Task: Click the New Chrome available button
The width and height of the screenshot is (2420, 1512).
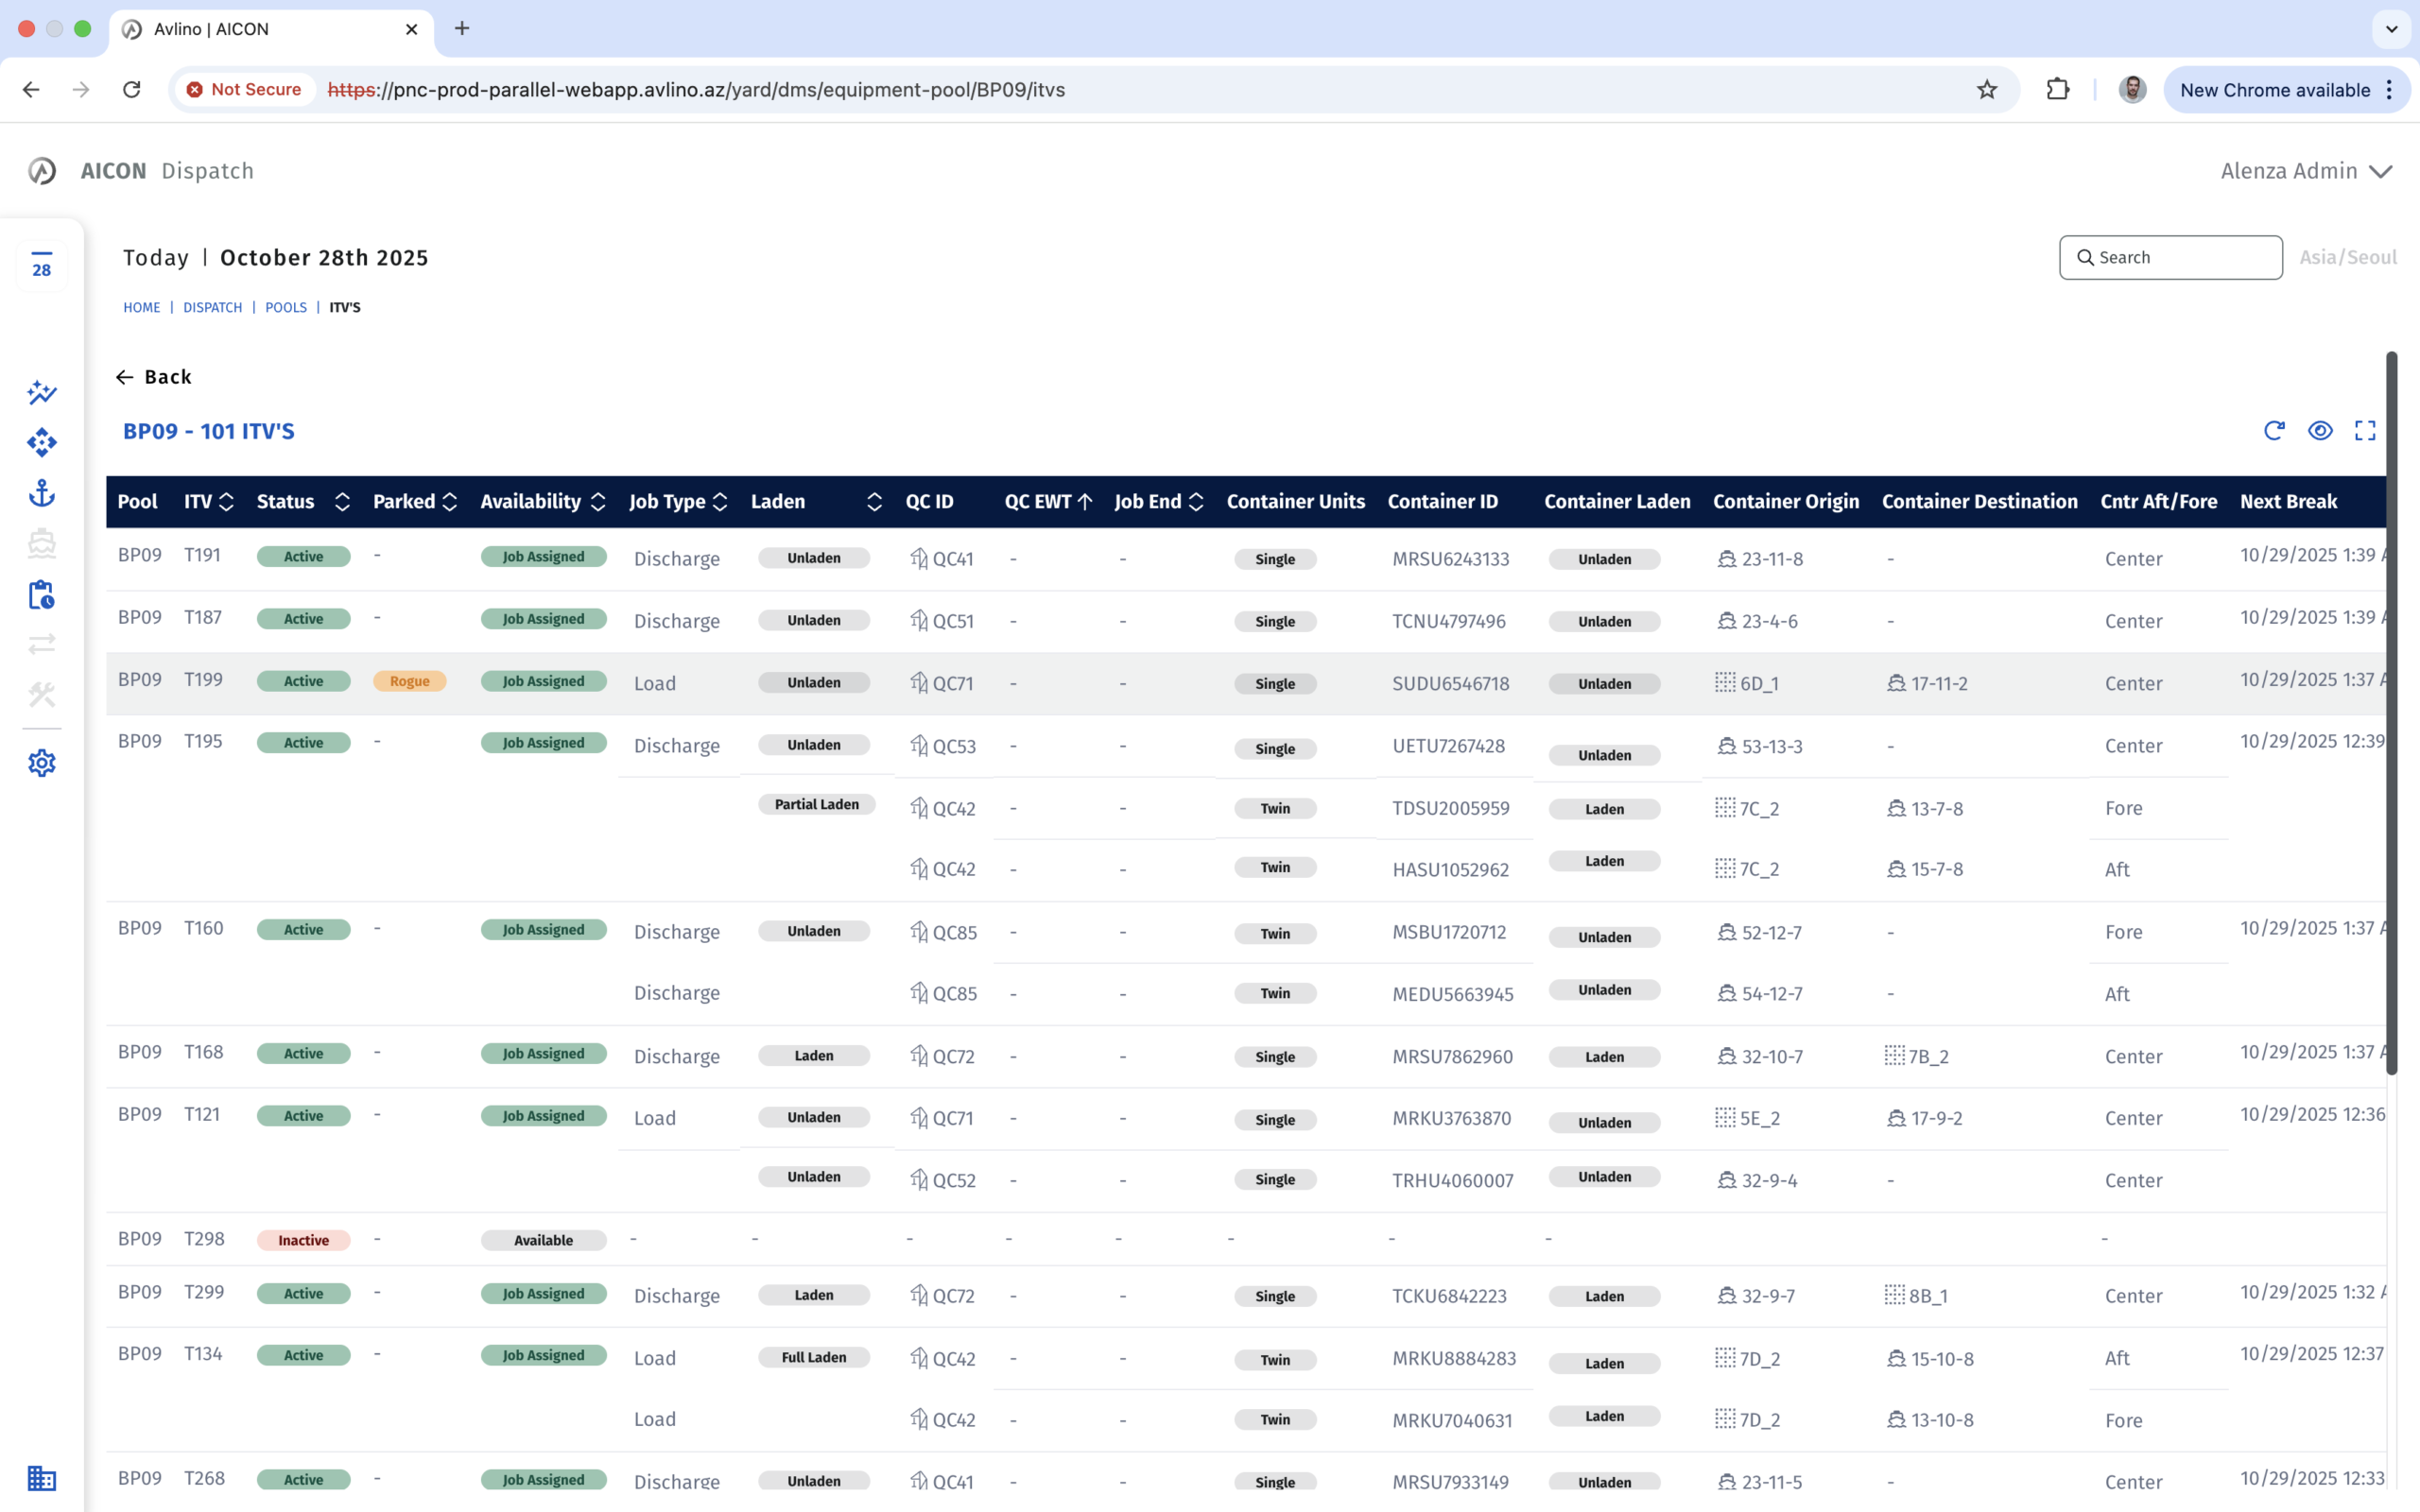Action: tap(2286, 90)
